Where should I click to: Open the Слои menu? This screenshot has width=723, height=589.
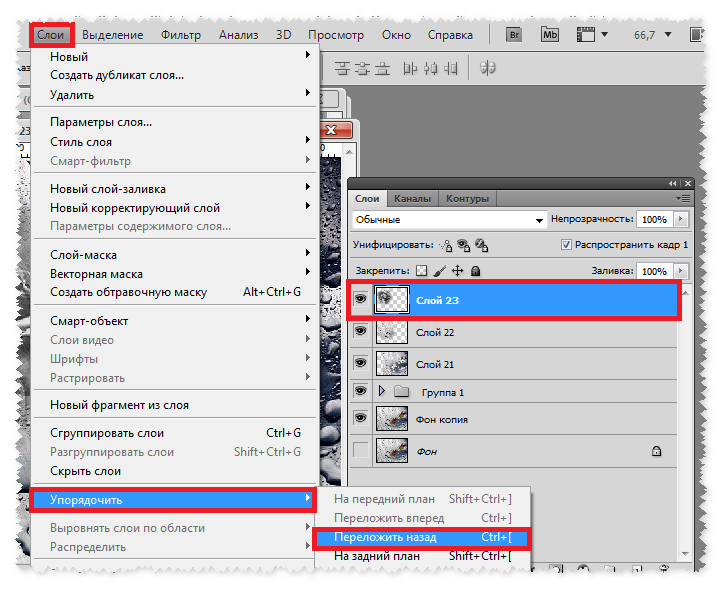tap(51, 35)
